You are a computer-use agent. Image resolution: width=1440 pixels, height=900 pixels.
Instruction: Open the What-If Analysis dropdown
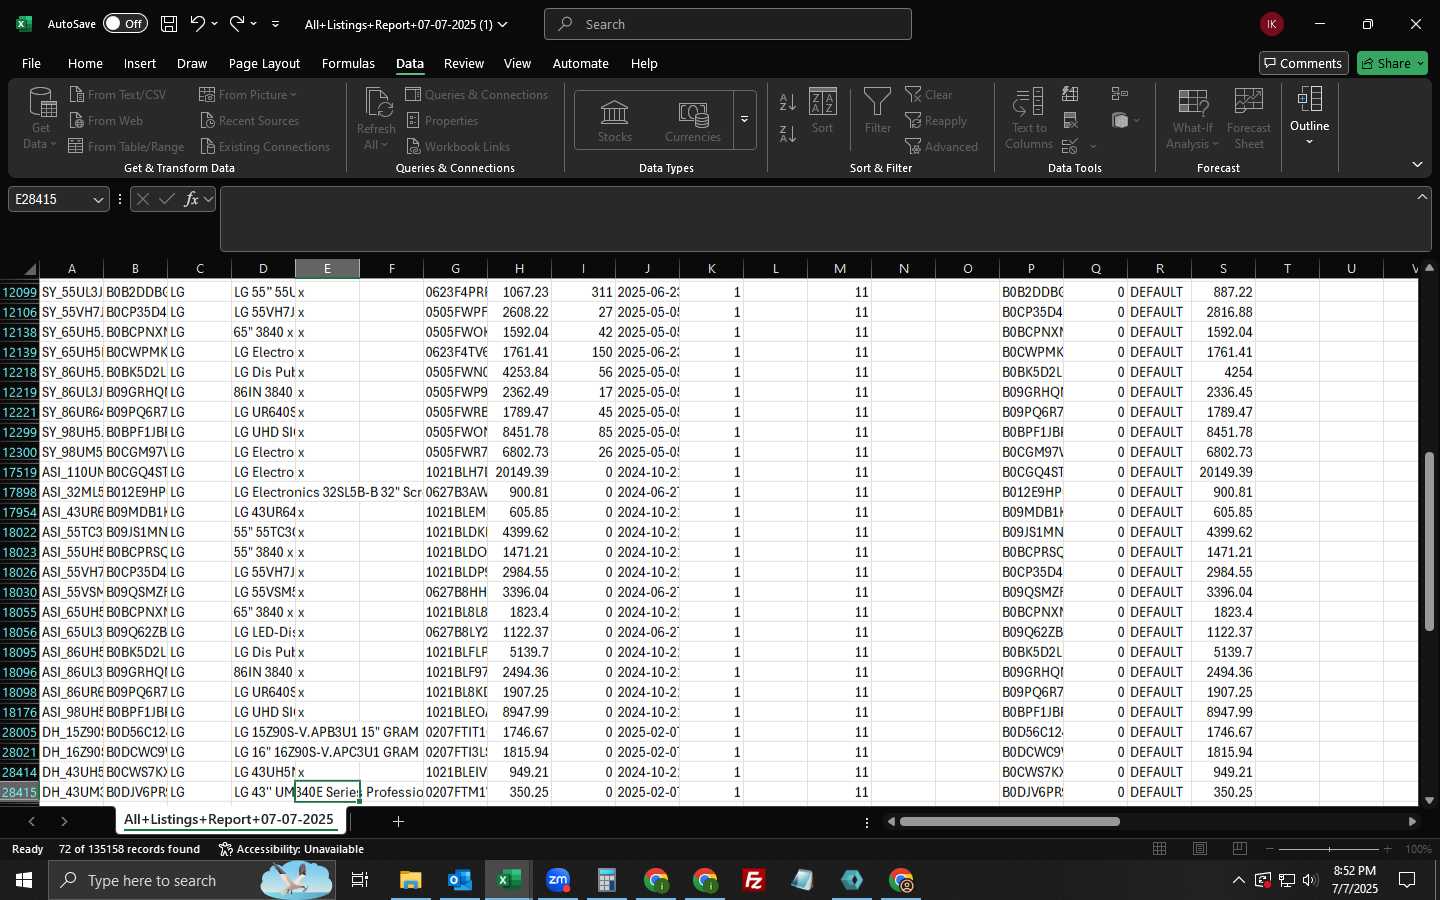(1193, 118)
